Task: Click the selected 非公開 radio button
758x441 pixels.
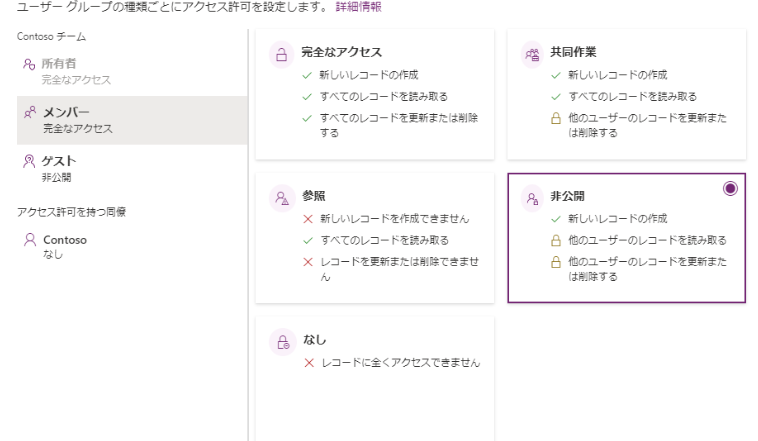Action: coord(730,188)
